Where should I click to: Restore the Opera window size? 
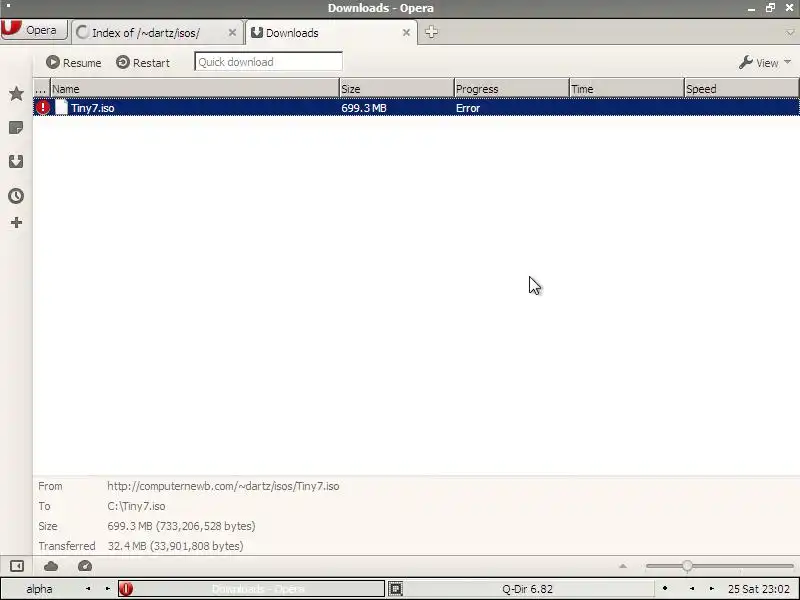coord(770,8)
